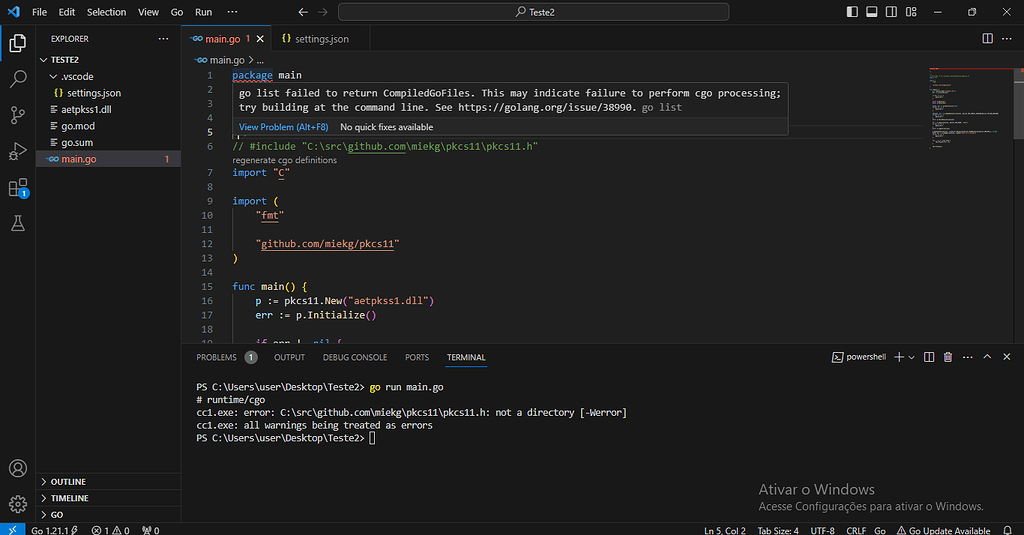Go back with the navigation arrow

point(303,12)
